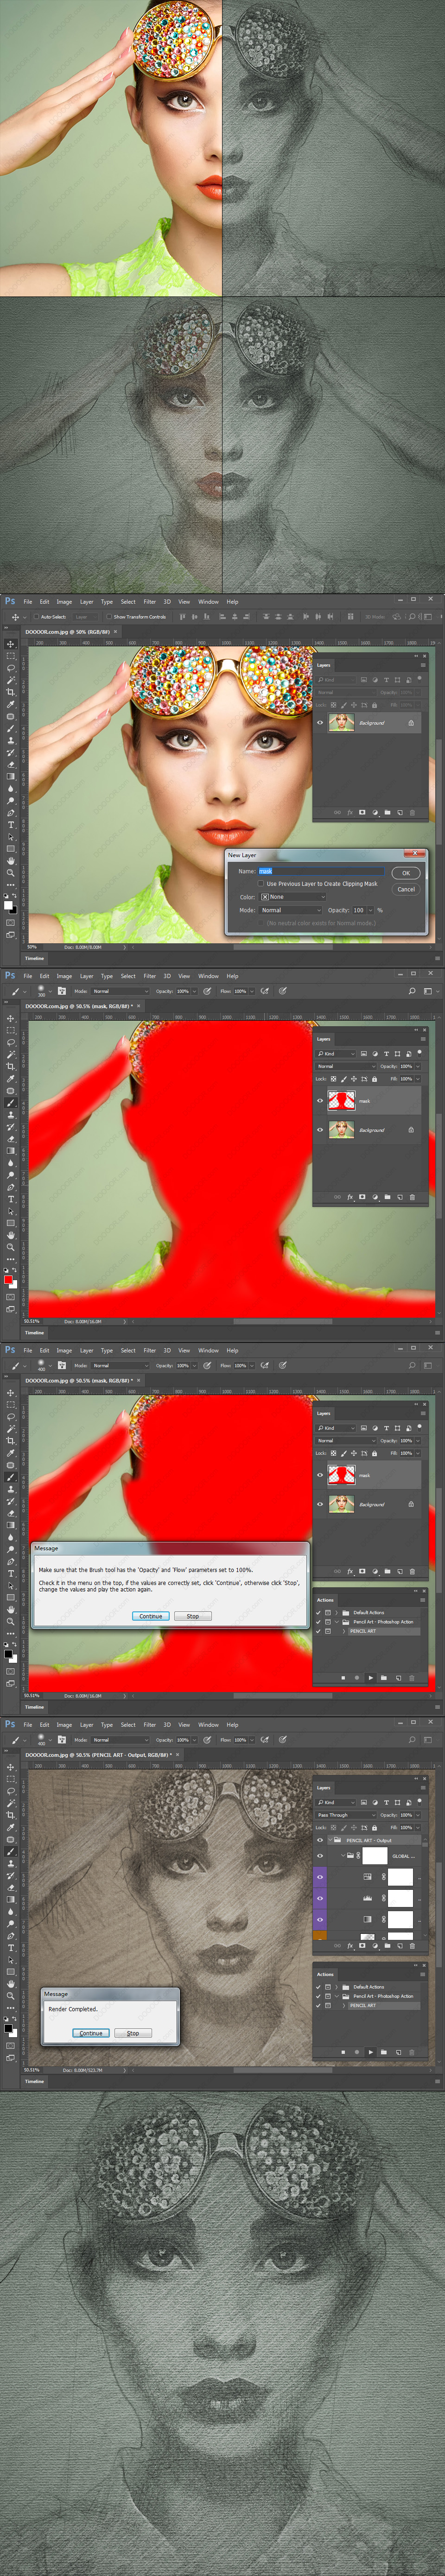Screen dimensions: 445x2576
Task: Click Background layer lock icon in New Layer screenshot
Action: [411, 723]
